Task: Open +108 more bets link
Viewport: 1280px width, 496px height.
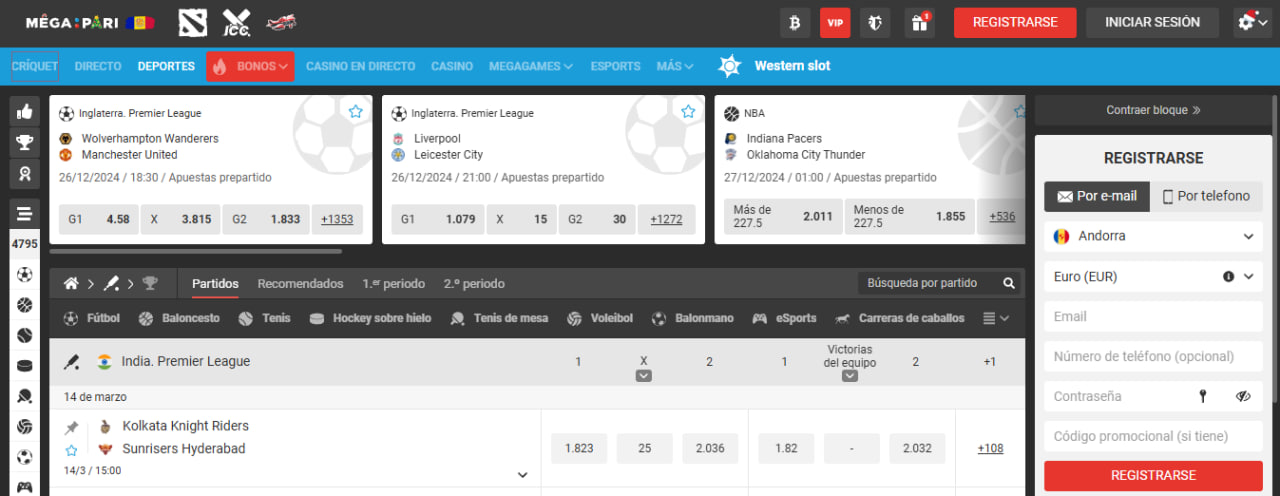Action: click(x=990, y=449)
